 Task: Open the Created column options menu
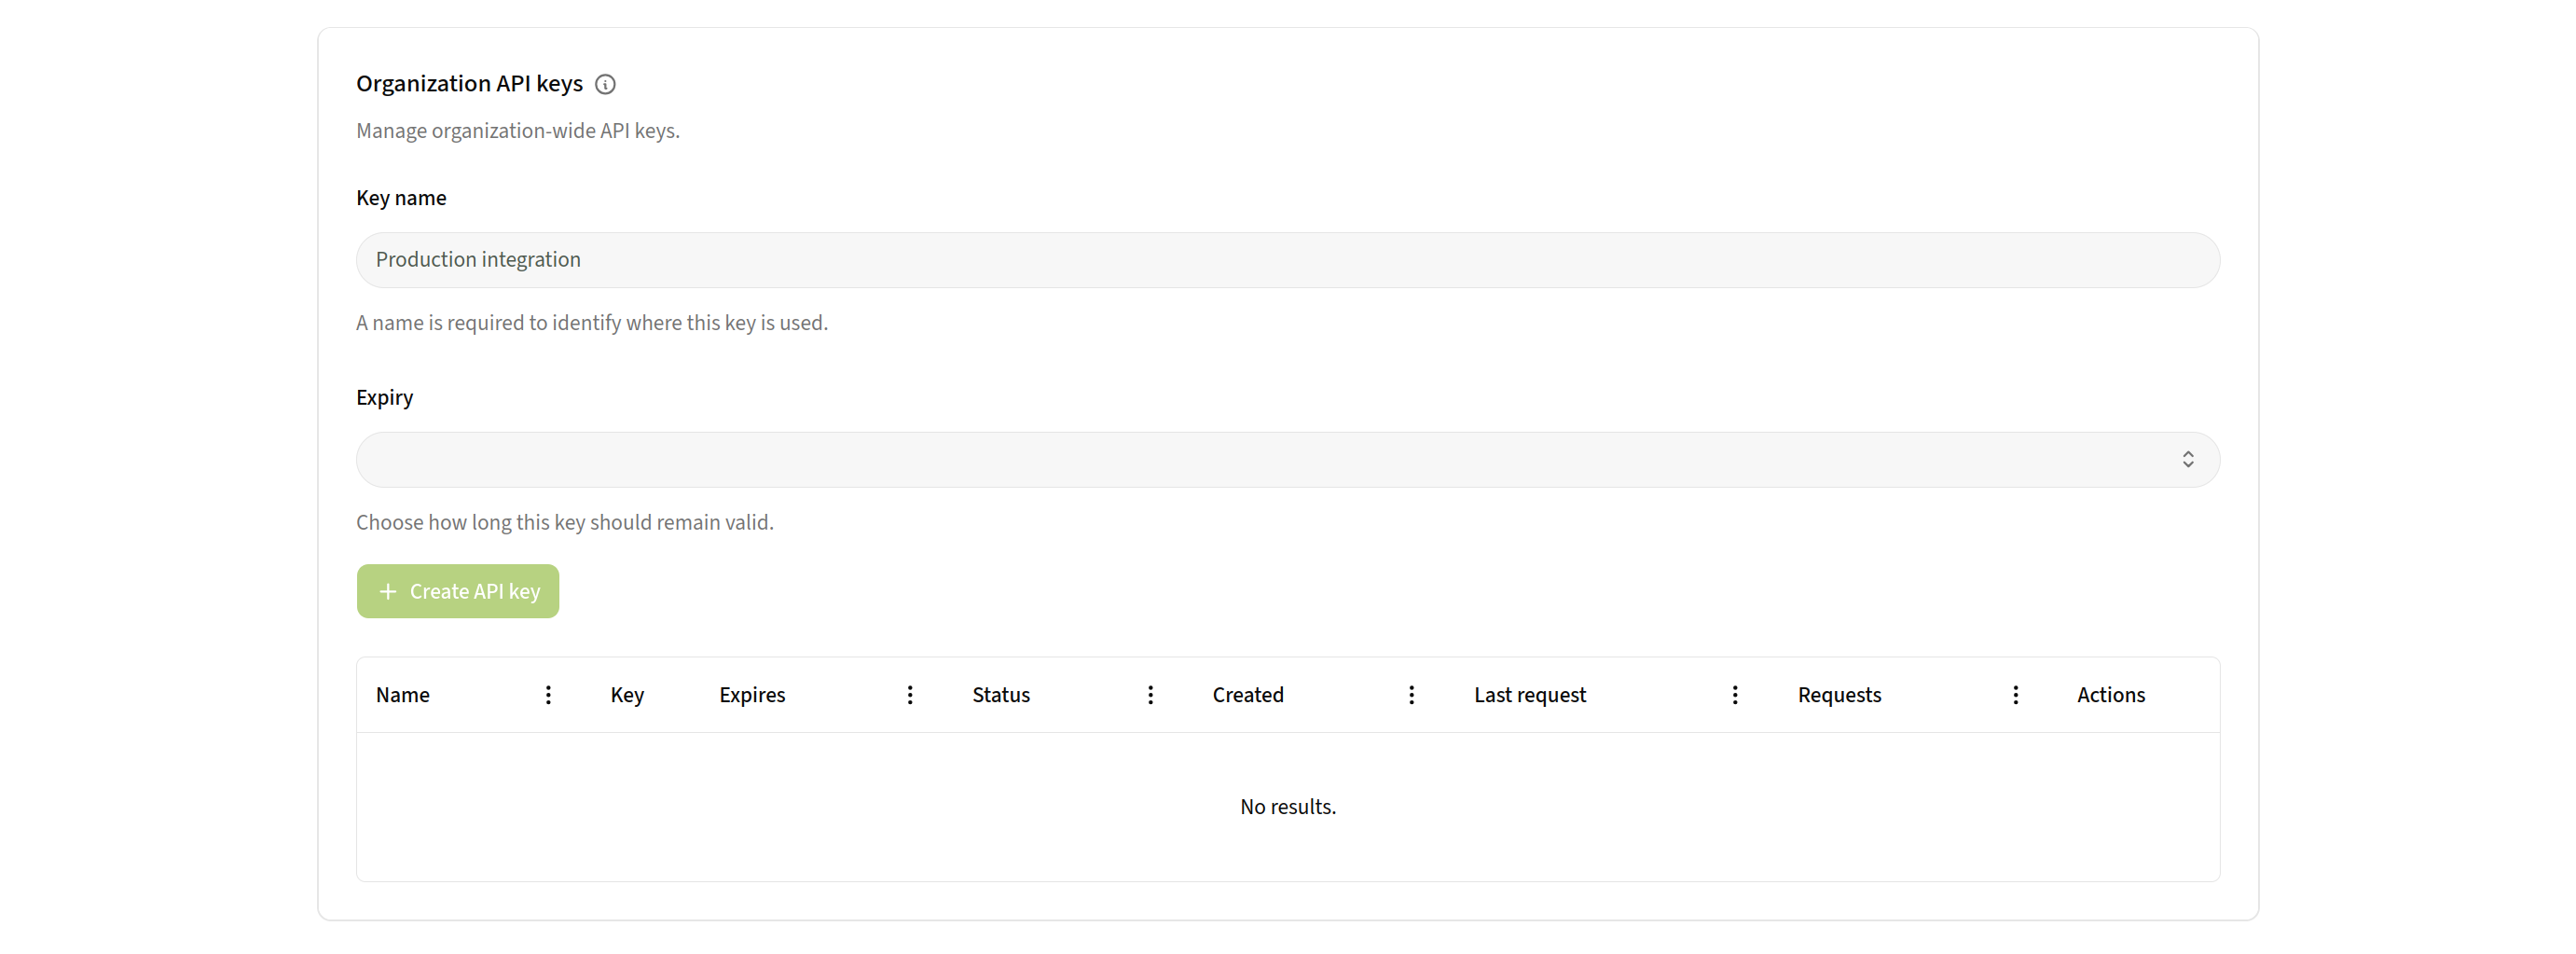[1412, 695]
